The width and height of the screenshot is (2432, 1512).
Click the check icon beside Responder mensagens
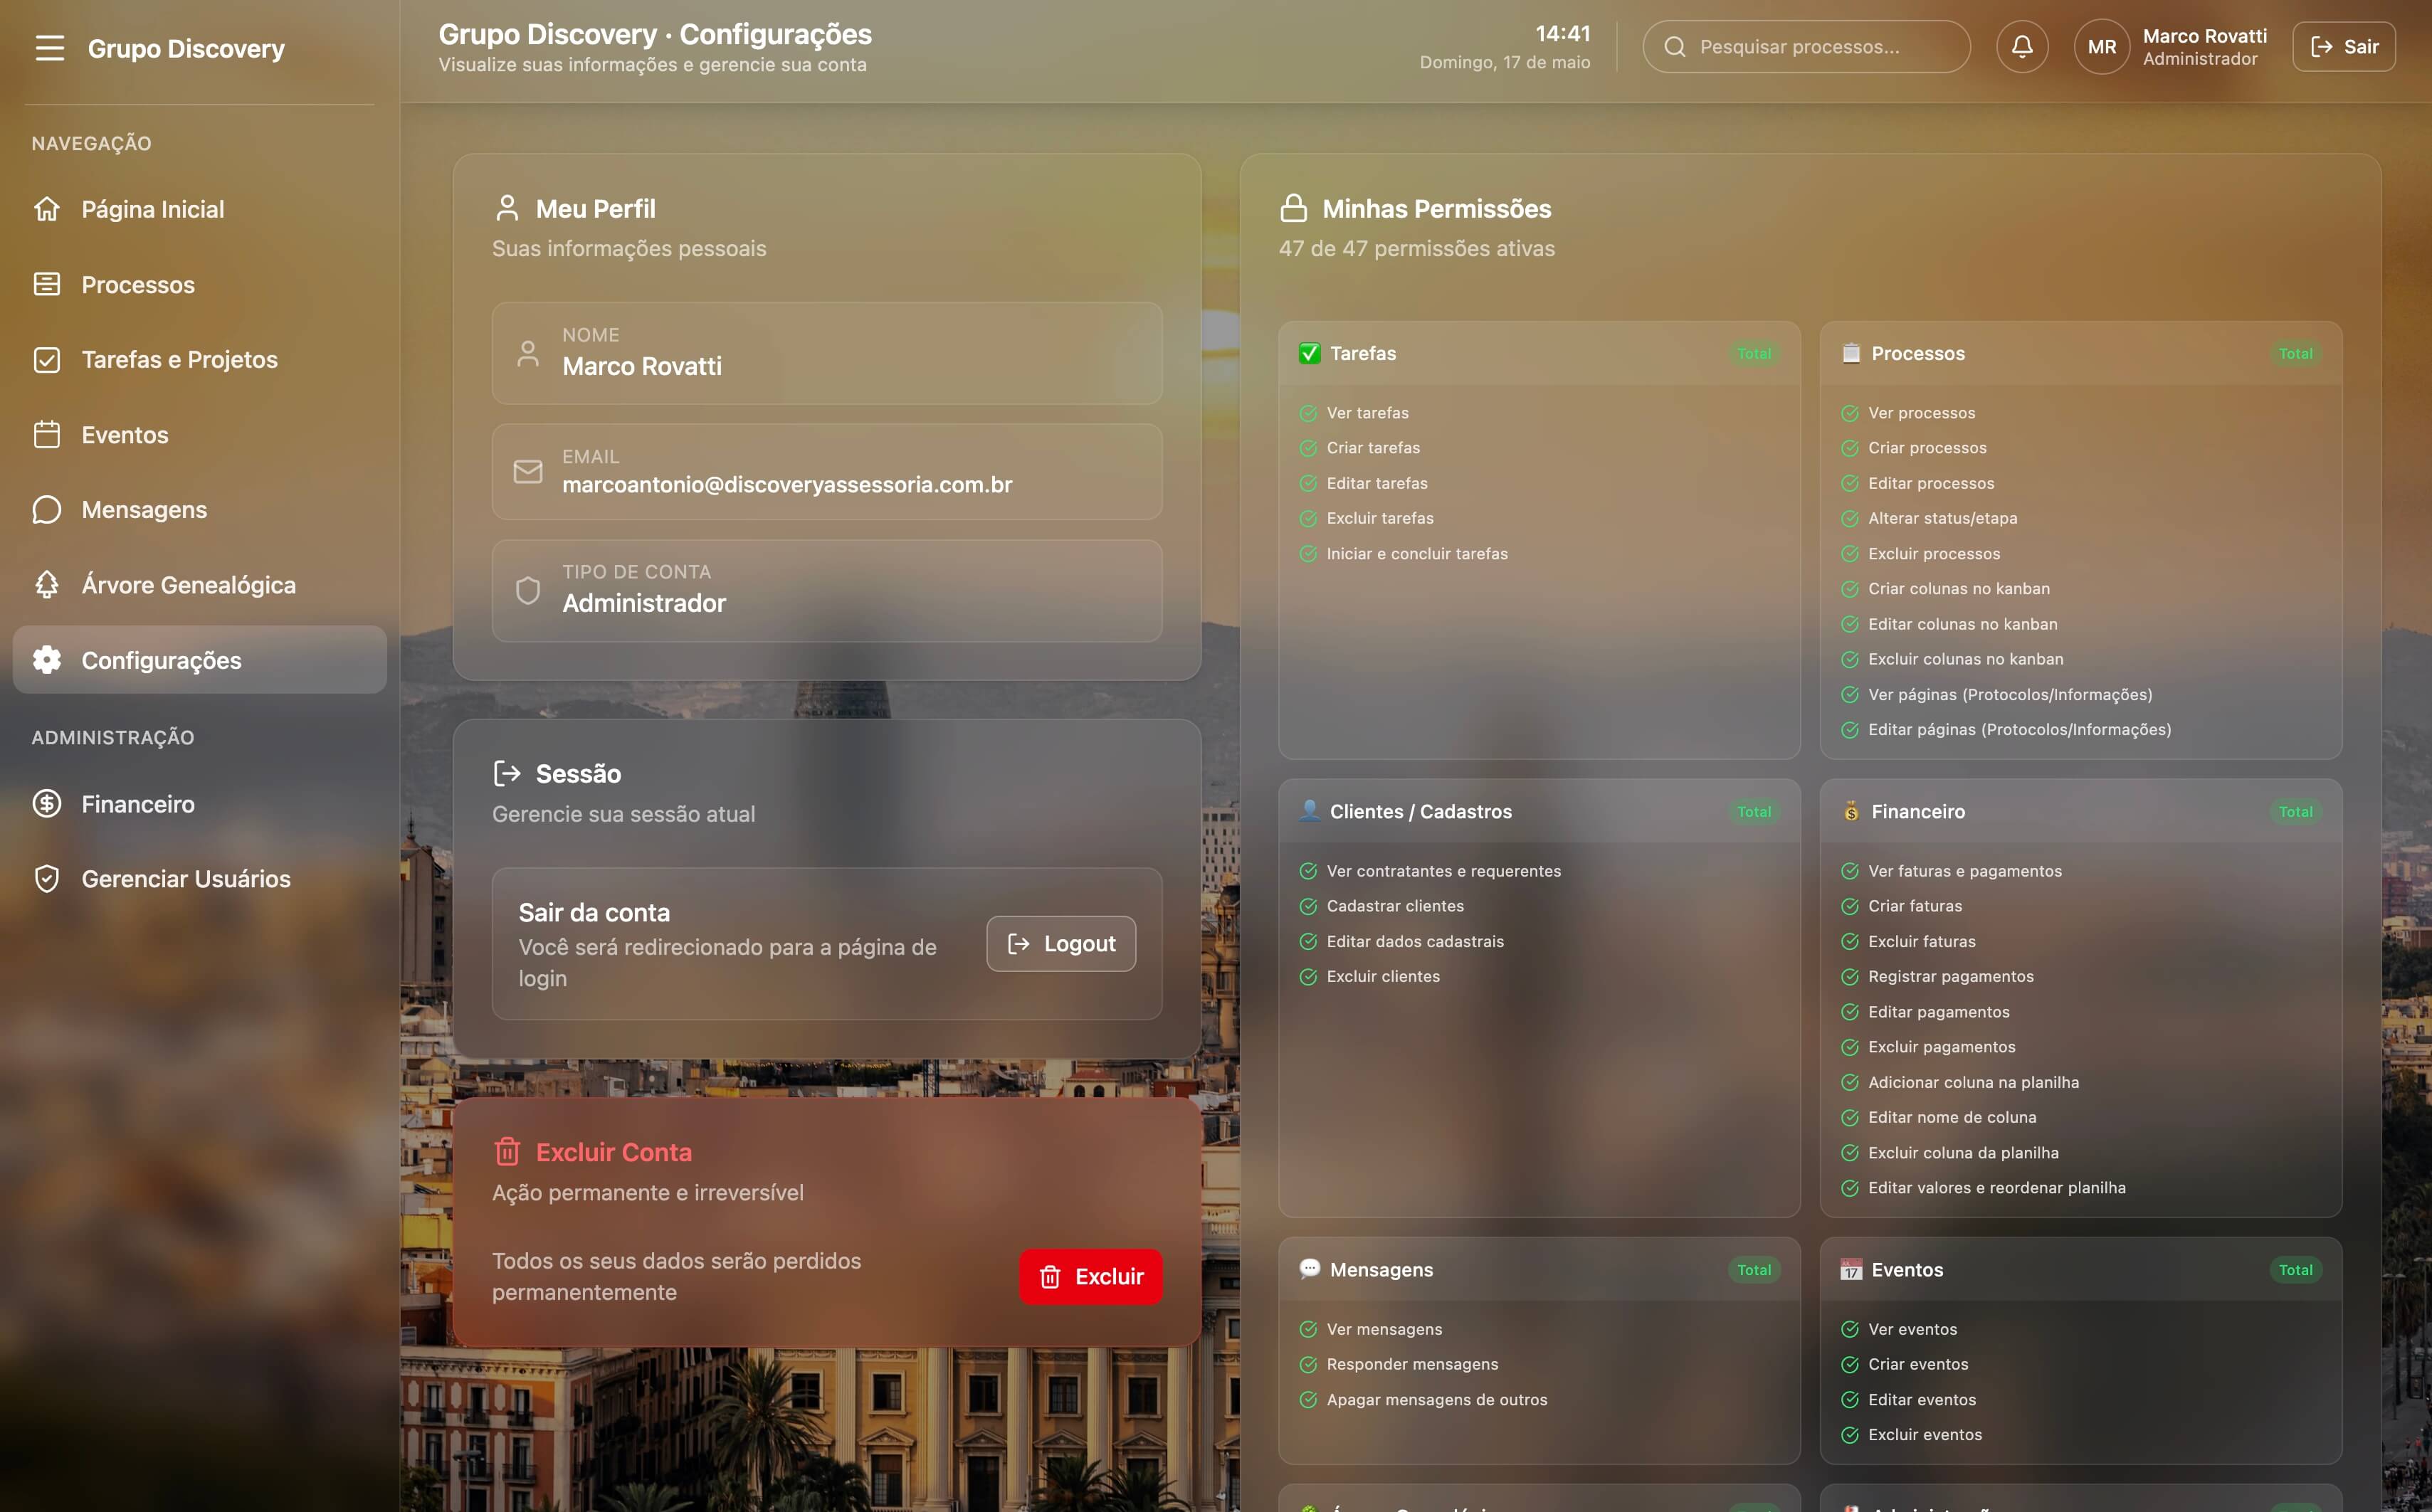point(1308,1364)
